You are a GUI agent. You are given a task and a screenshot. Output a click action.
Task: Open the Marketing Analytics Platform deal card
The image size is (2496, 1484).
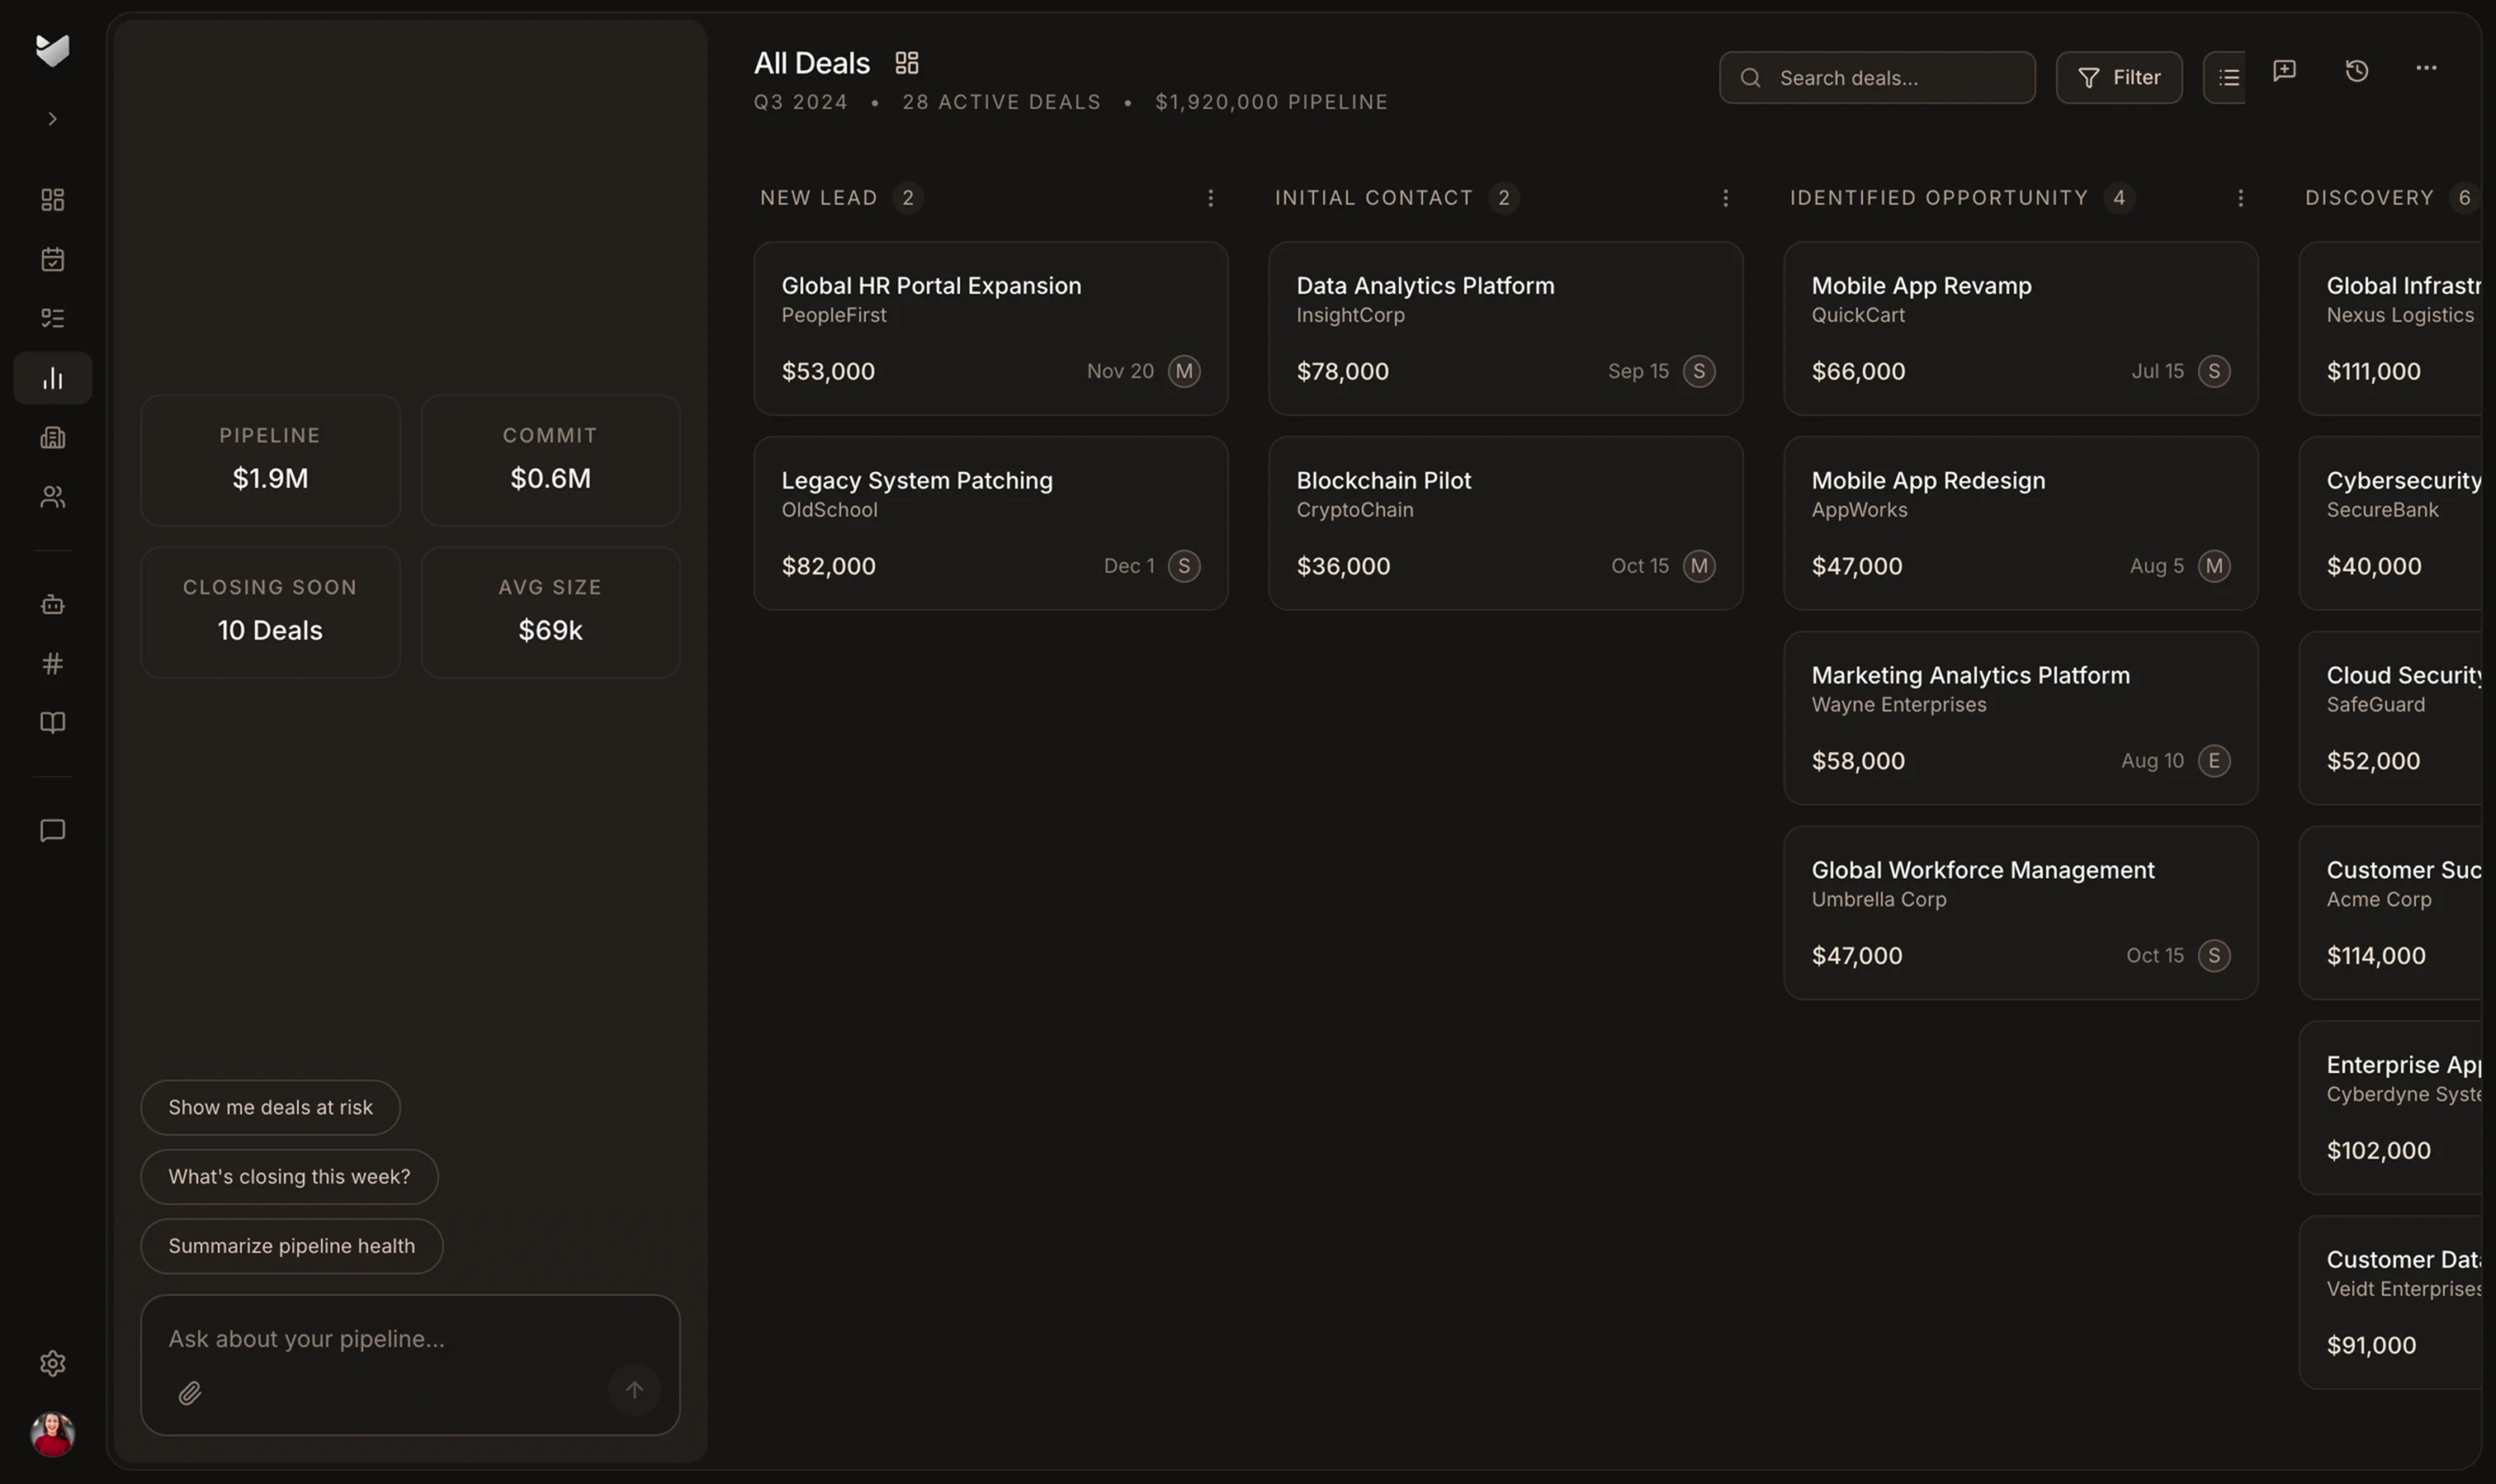coord(2020,718)
